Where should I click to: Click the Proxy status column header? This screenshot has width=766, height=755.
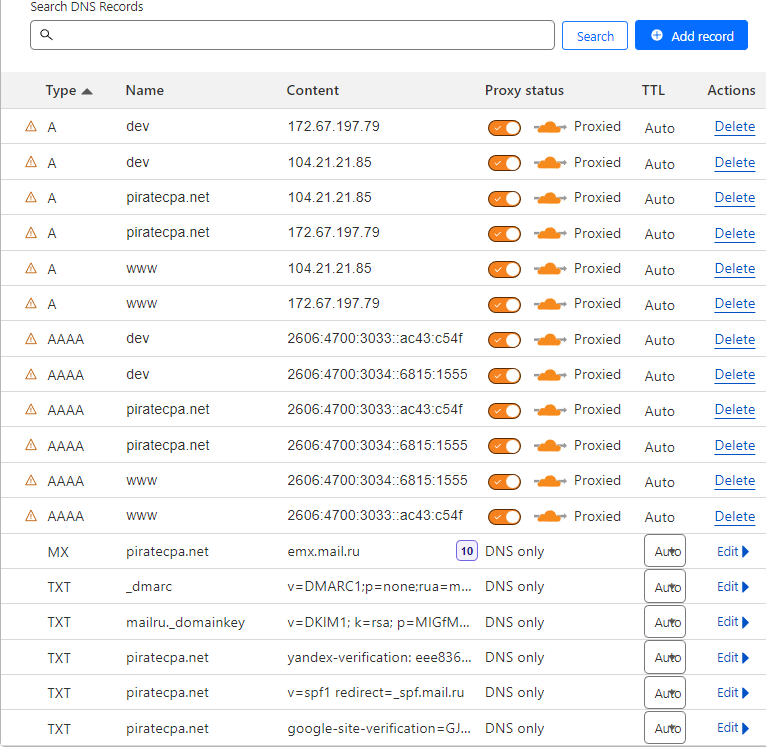point(524,90)
